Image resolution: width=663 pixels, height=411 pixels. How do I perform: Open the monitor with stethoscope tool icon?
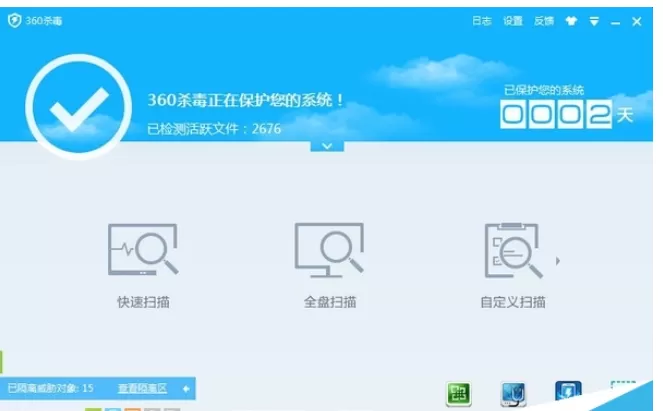[513, 394]
